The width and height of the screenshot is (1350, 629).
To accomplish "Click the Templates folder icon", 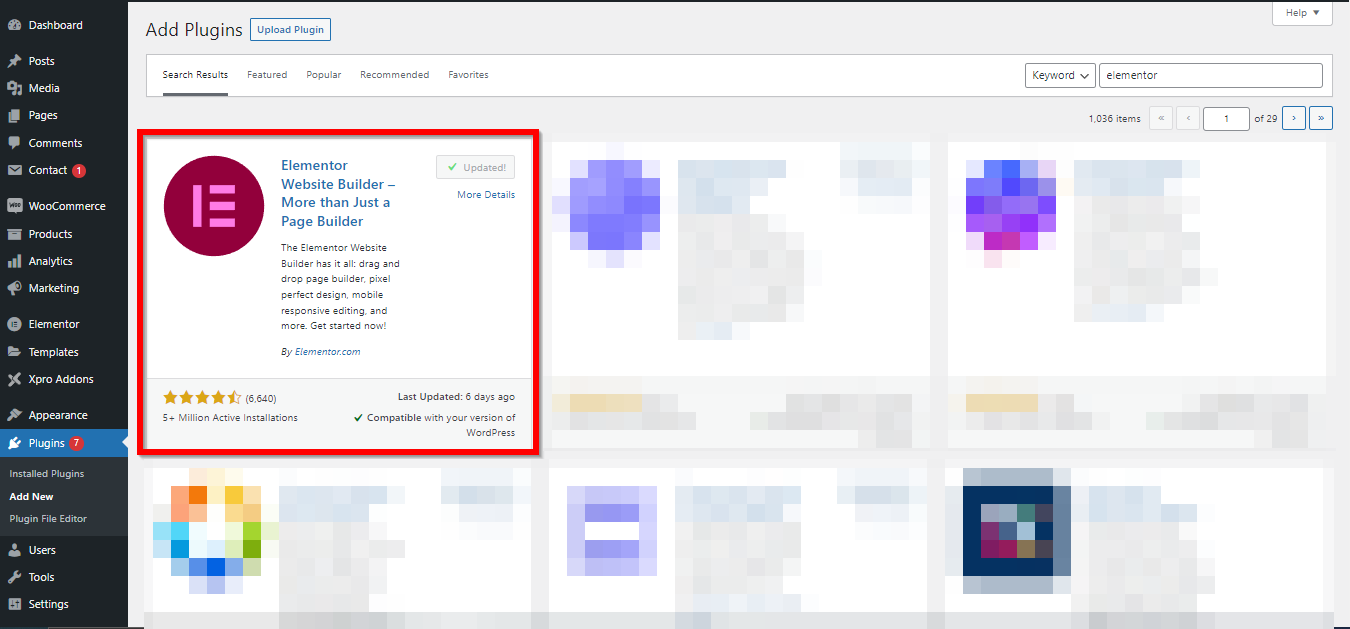I will pos(15,352).
